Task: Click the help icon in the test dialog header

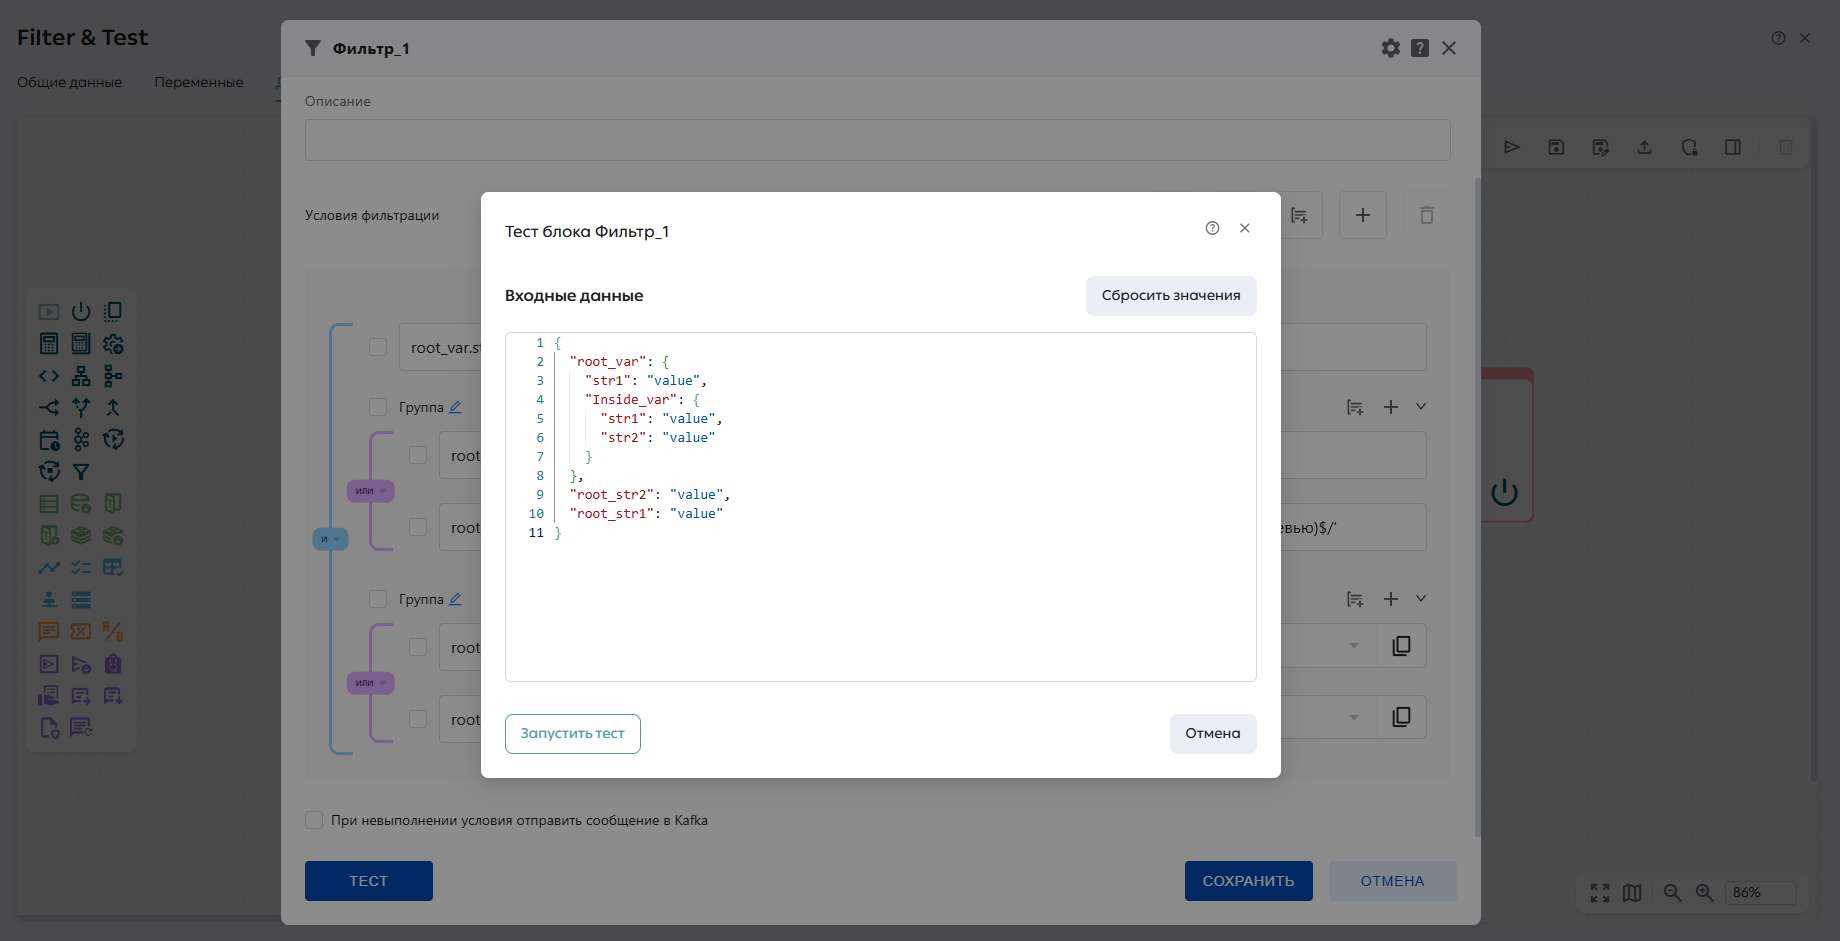Action: click(1212, 228)
